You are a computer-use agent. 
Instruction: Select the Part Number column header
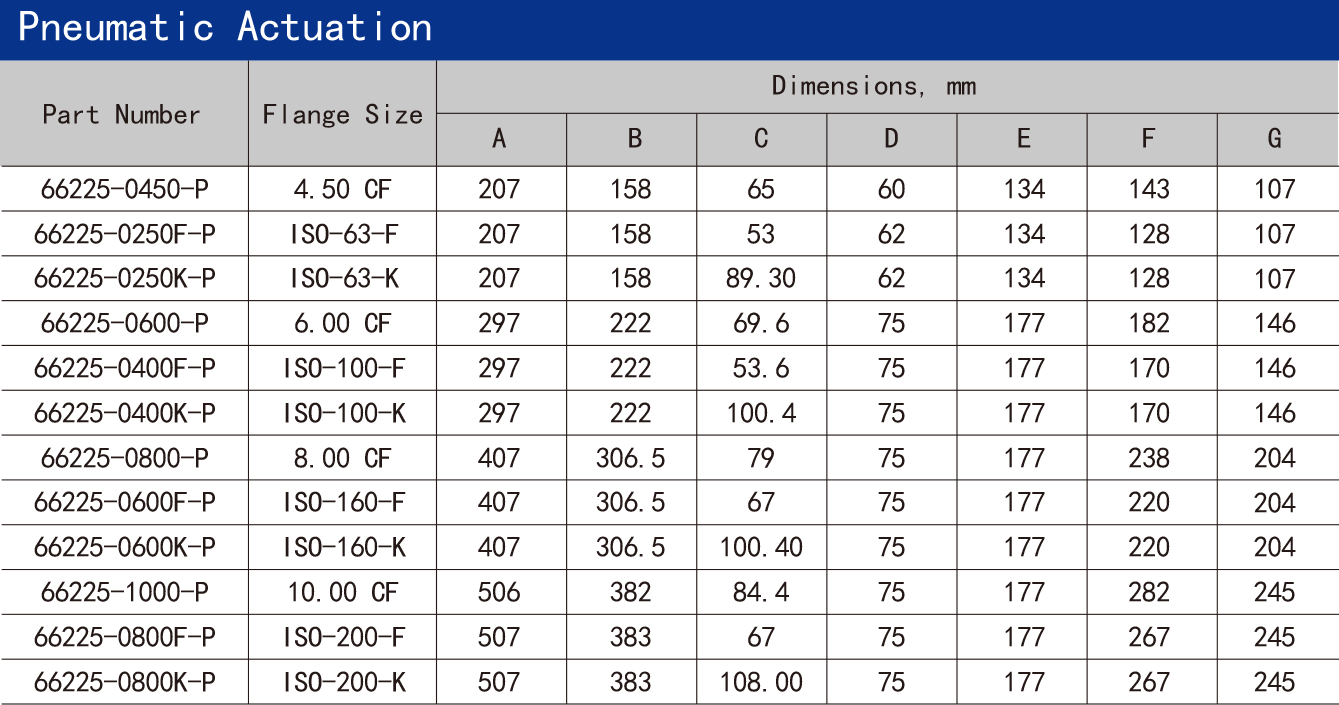click(122, 114)
